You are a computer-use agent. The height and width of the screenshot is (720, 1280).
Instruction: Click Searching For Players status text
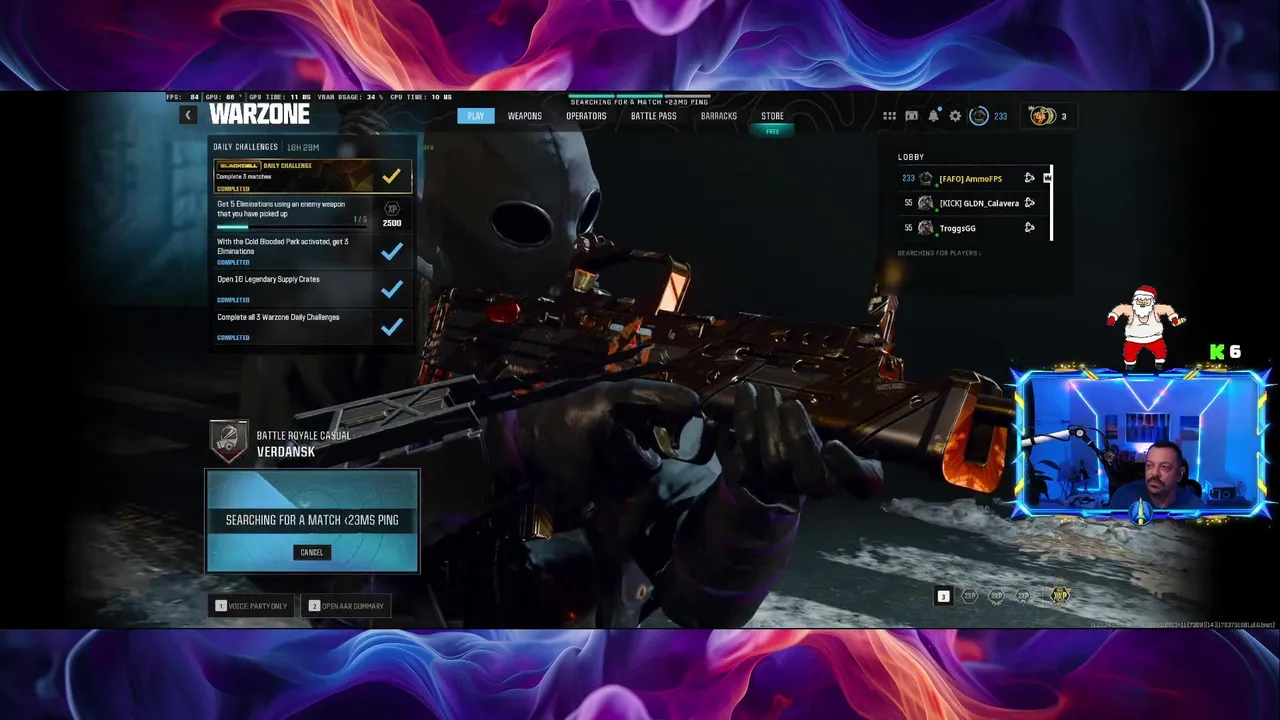[x=938, y=253]
